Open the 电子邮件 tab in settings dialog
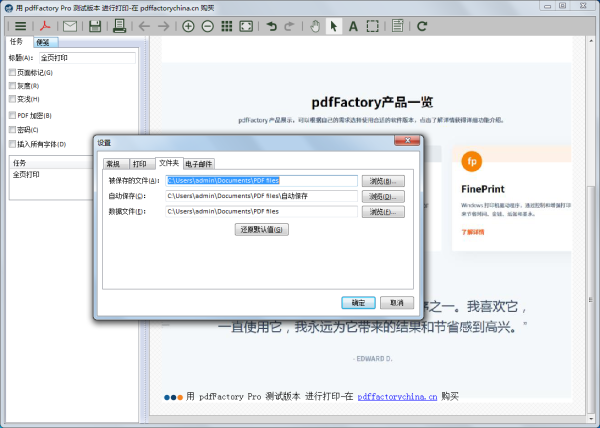 tap(199, 163)
